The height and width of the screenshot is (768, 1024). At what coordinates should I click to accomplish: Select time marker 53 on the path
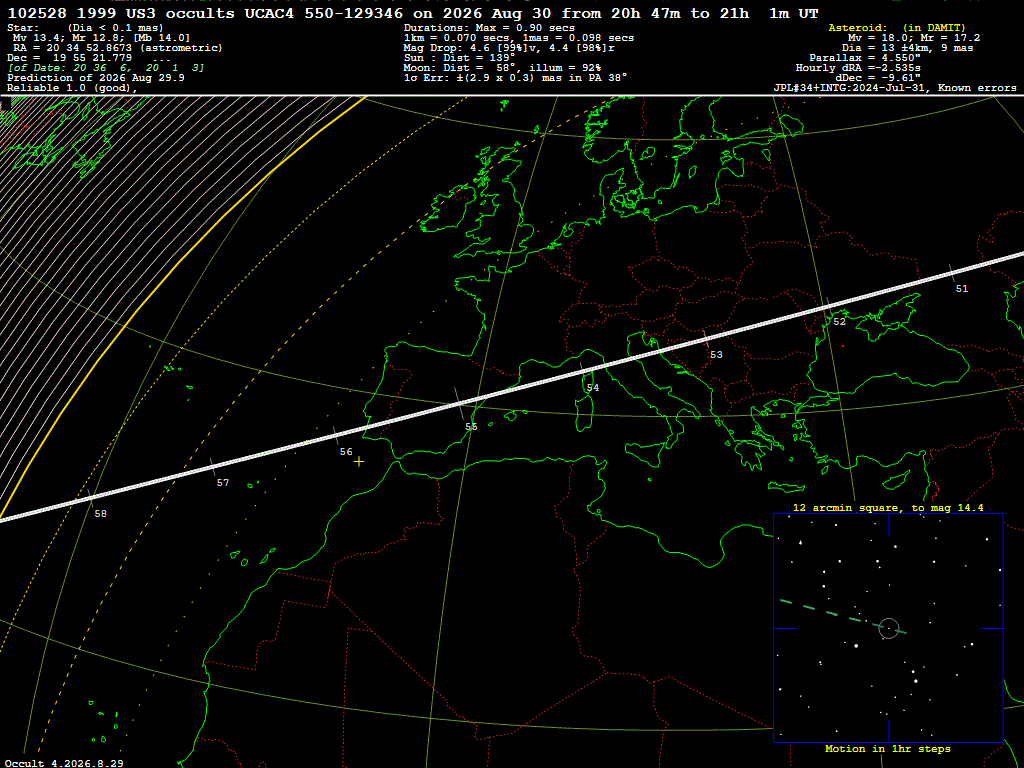[x=716, y=355]
